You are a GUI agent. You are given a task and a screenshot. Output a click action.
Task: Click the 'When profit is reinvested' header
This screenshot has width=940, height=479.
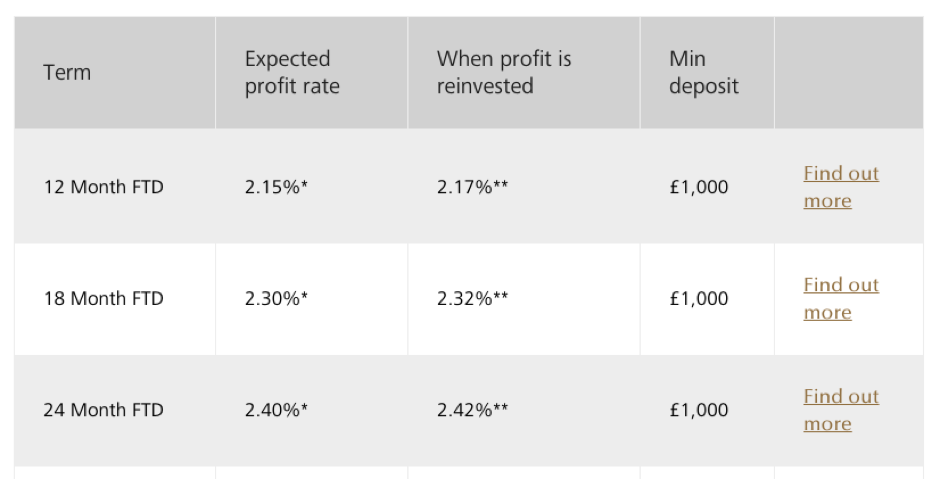pyautogui.click(x=503, y=73)
